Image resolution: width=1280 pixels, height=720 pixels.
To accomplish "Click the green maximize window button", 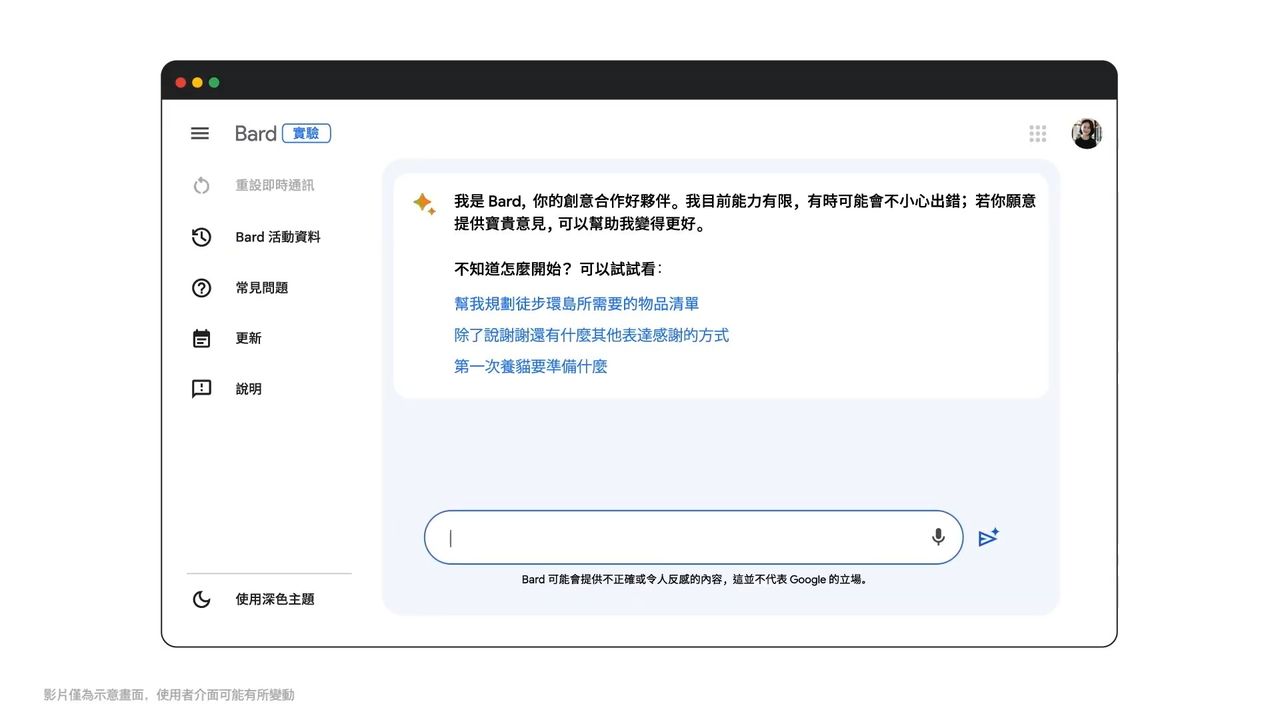I will [214, 82].
